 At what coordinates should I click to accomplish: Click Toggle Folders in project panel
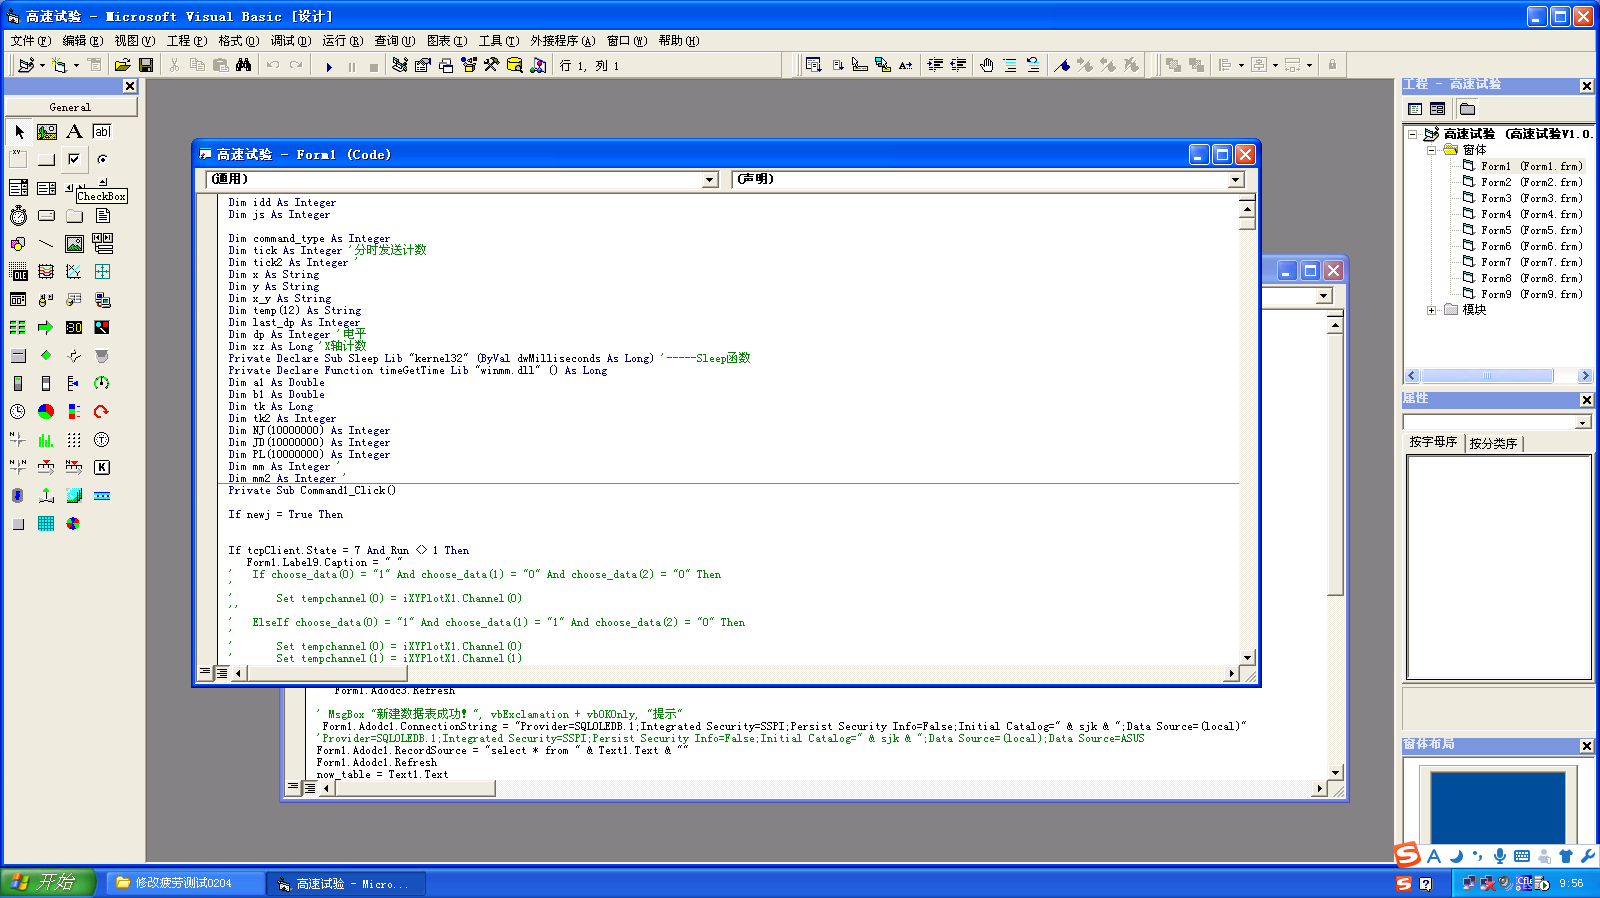click(x=1467, y=109)
